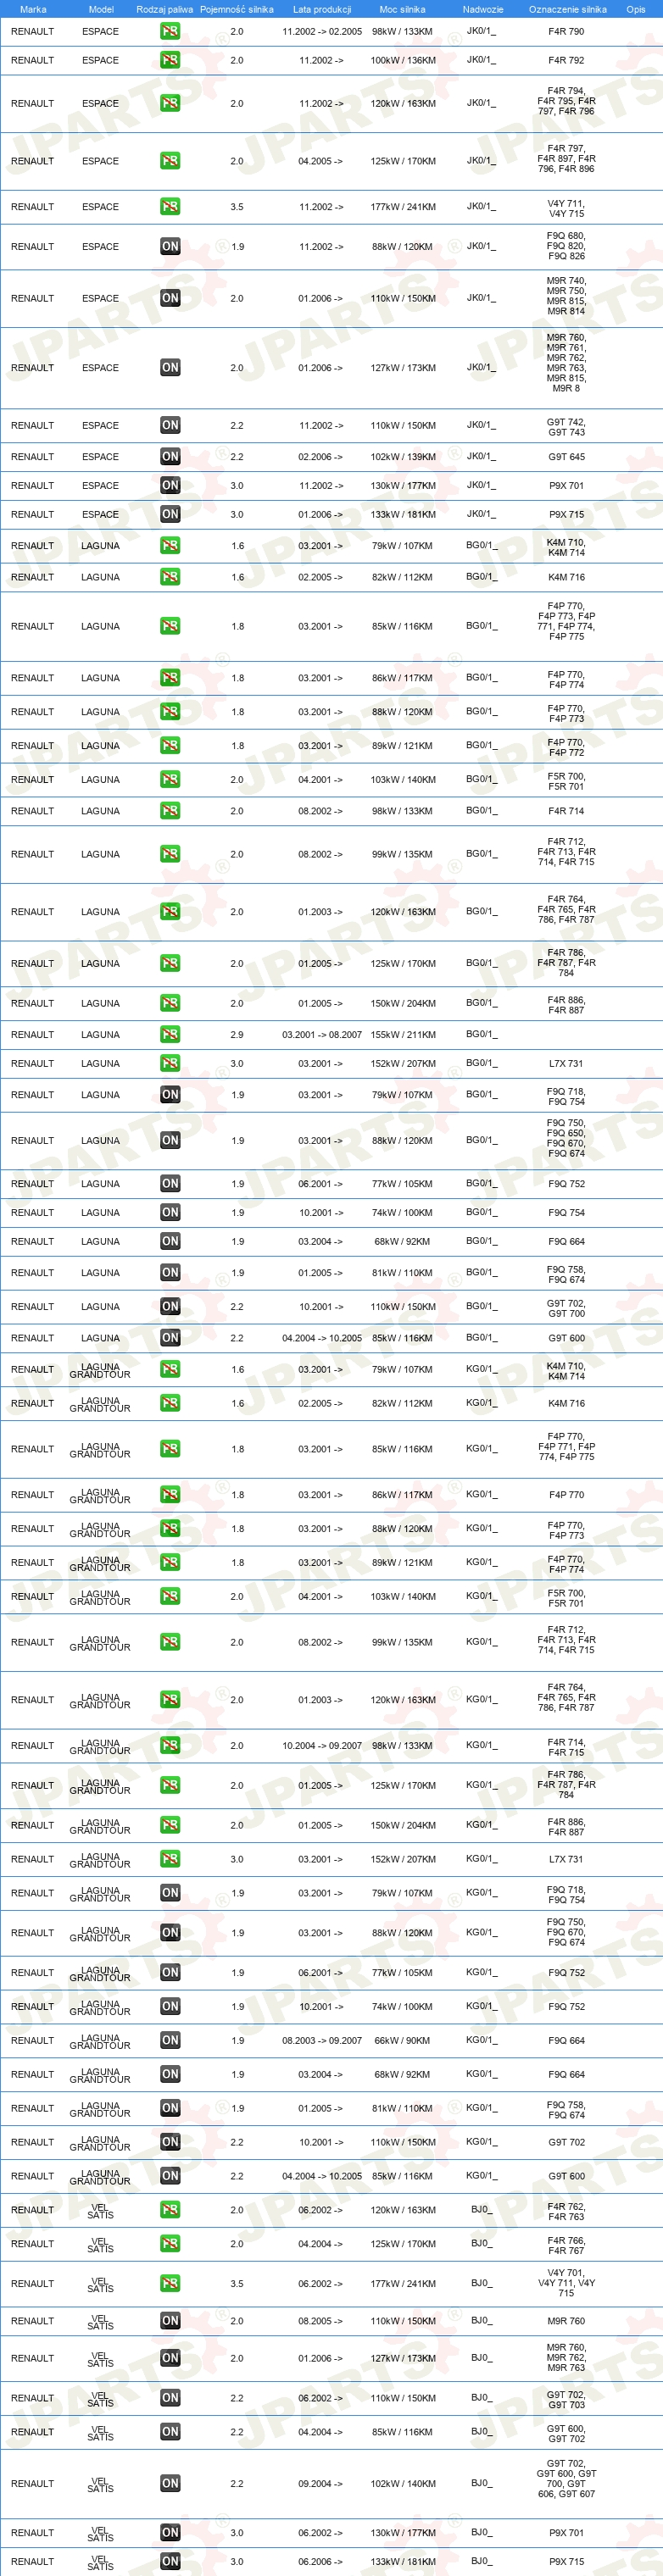The width and height of the screenshot is (663, 2576).
Task: Click the petrol icon in the Grandtour 10.2004 -> 09.2007 row
Action: click(170, 1745)
